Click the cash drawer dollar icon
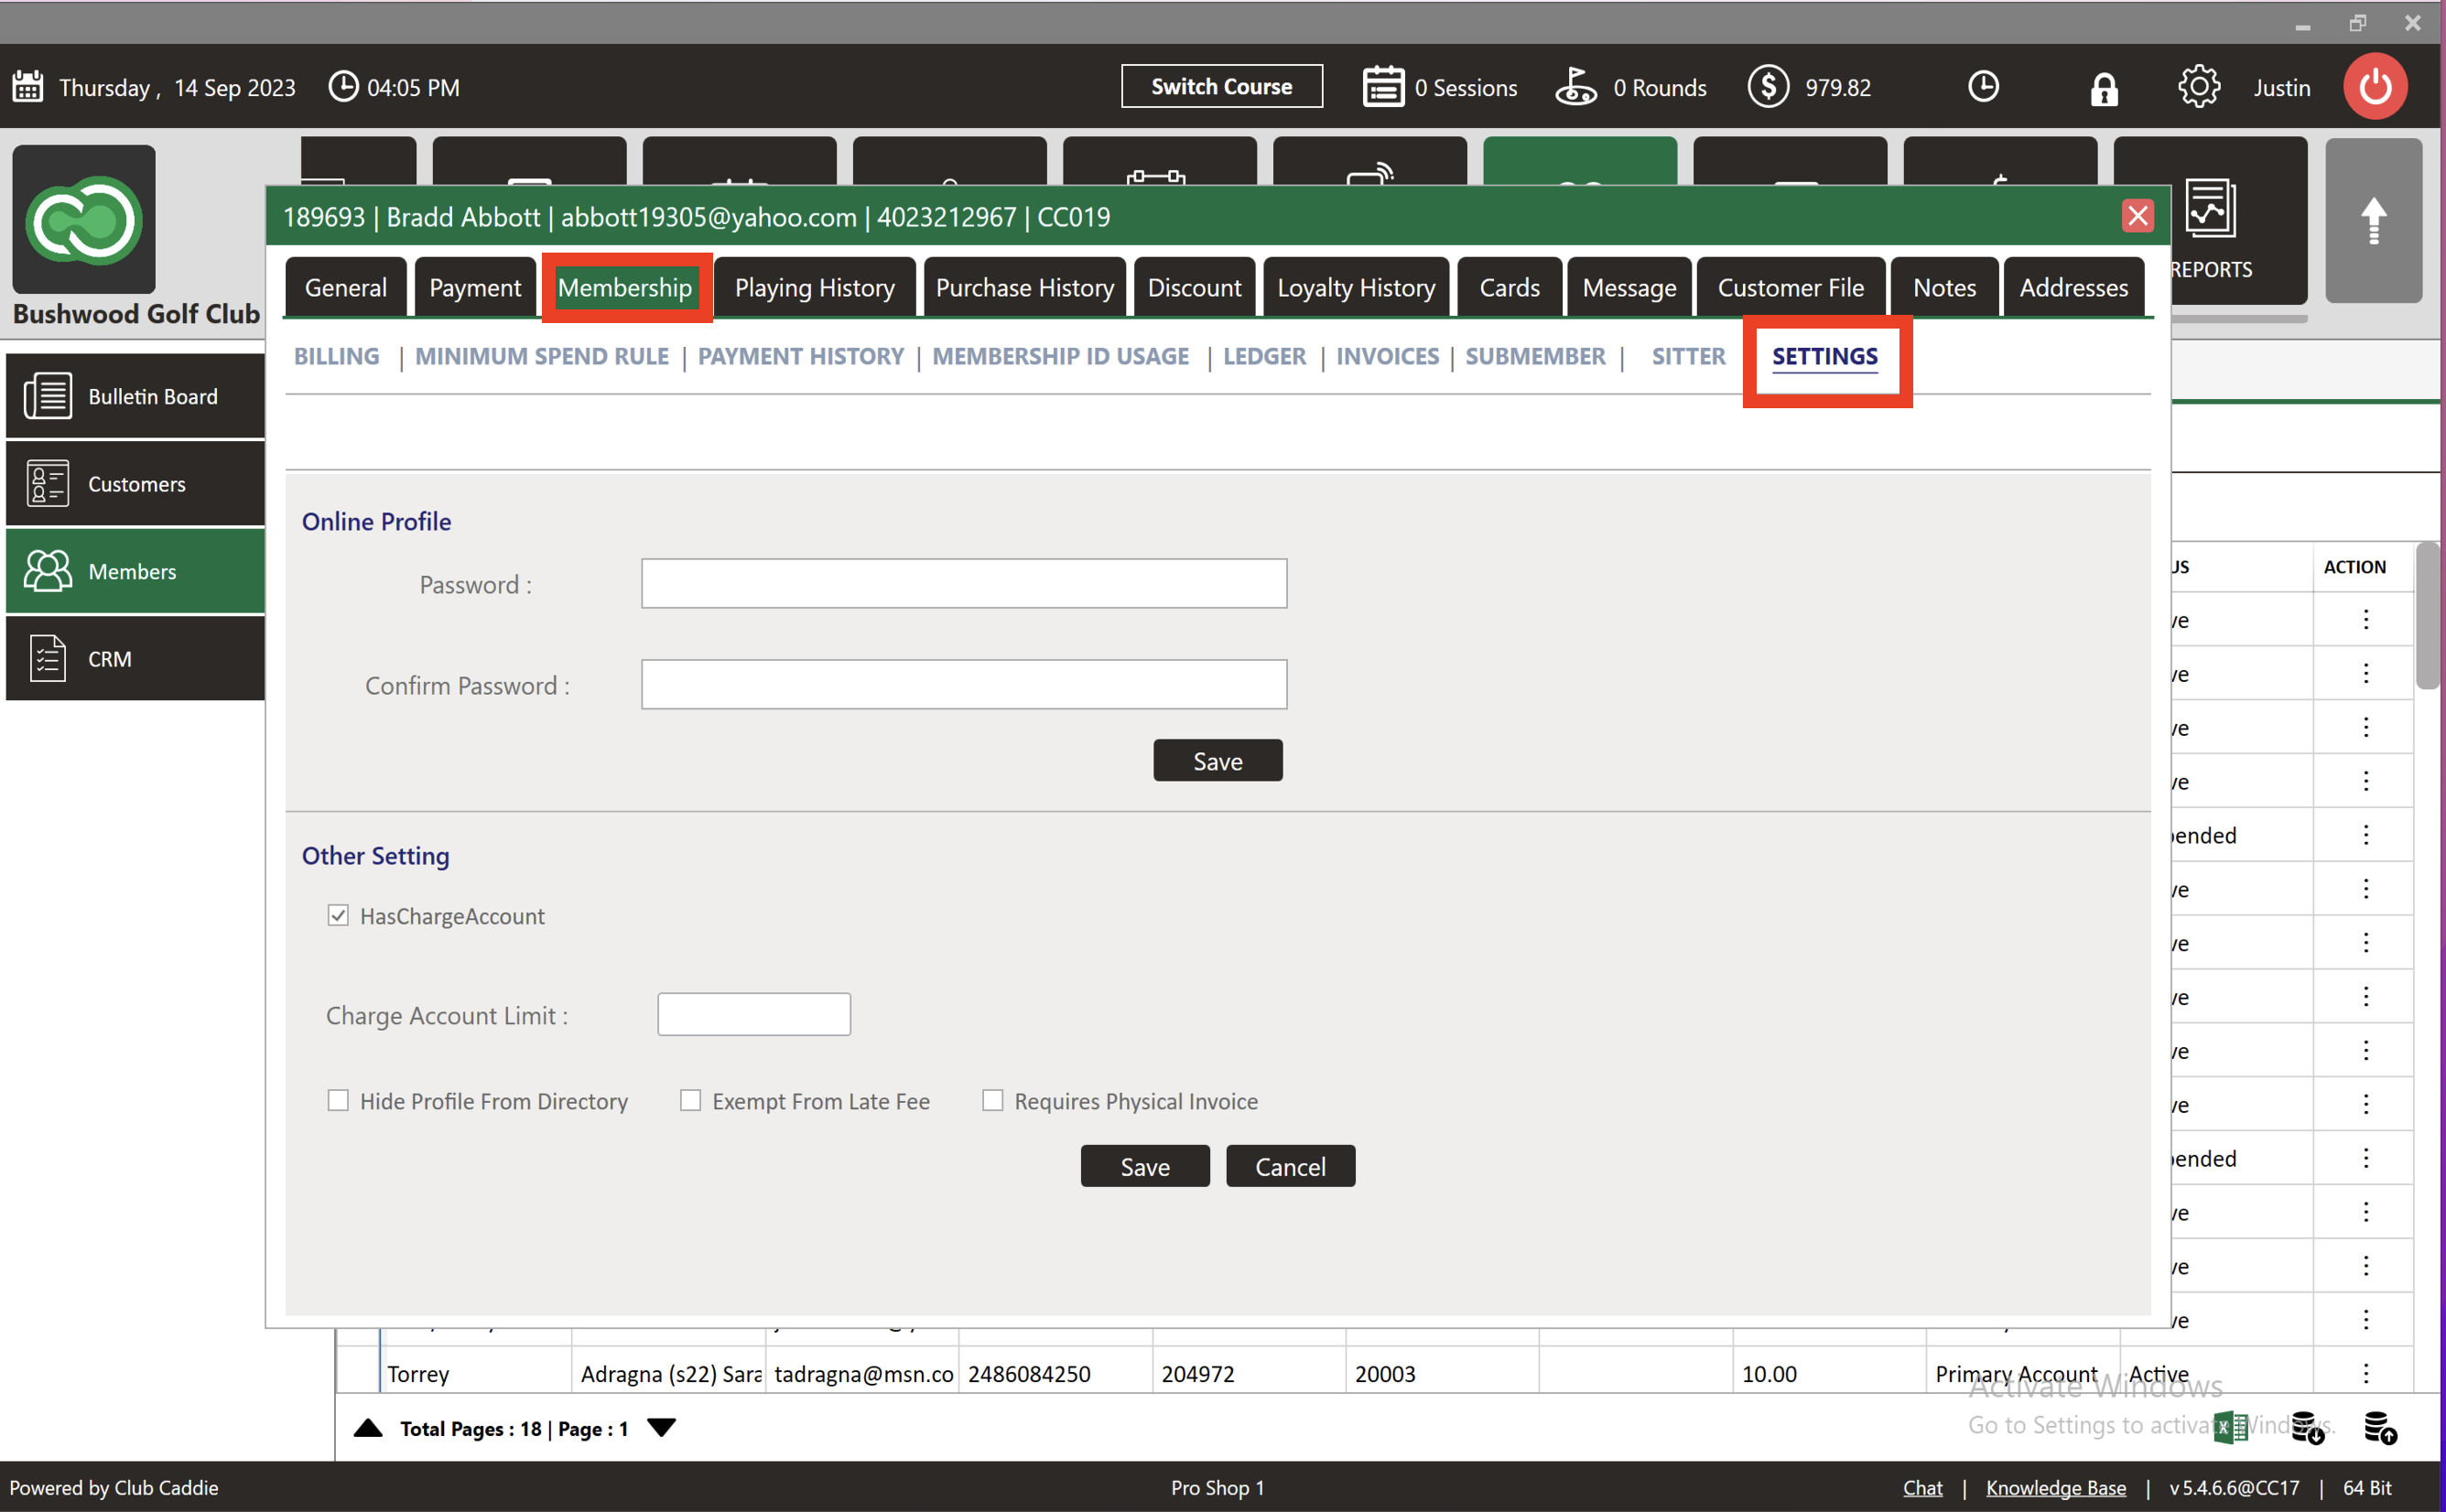2446x1512 pixels. [x=1767, y=87]
